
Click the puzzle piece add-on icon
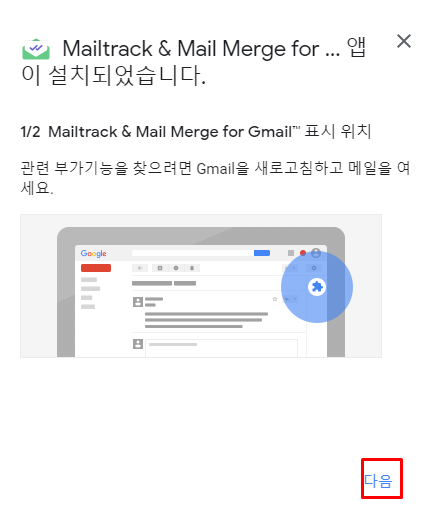coord(317,287)
